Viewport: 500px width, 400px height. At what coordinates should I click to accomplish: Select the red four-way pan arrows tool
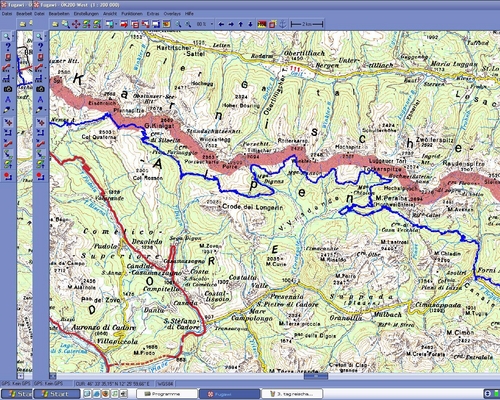point(76,24)
